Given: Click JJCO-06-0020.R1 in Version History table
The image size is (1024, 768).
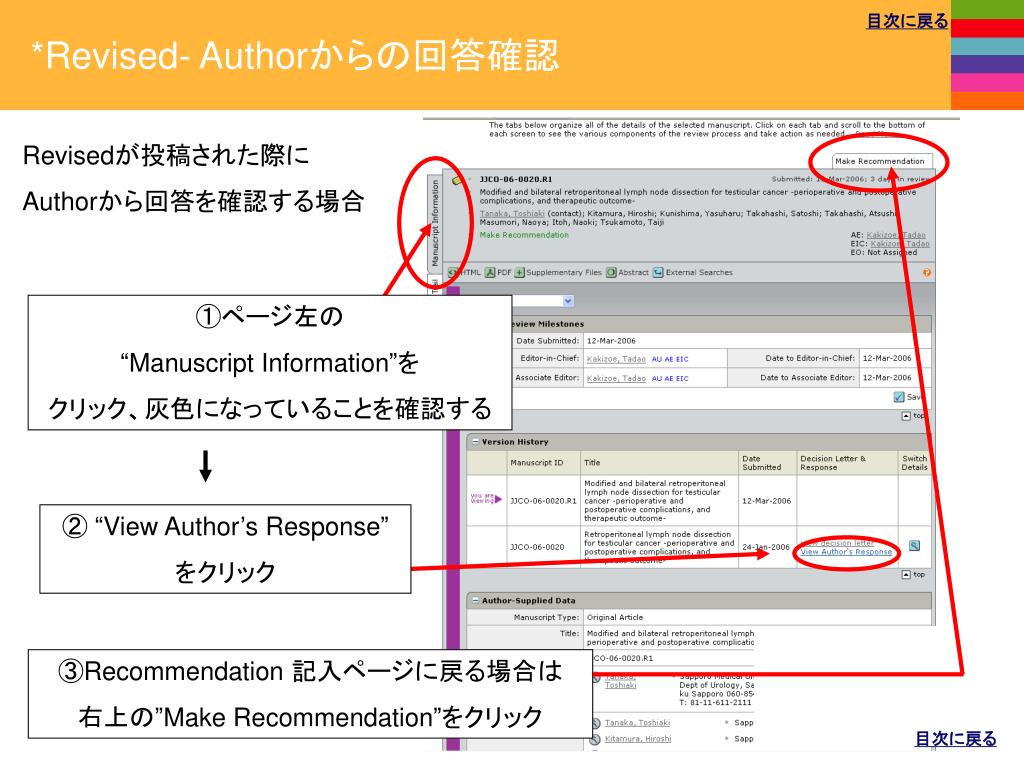Looking at the screenshot, I should (x=543, y=501).
